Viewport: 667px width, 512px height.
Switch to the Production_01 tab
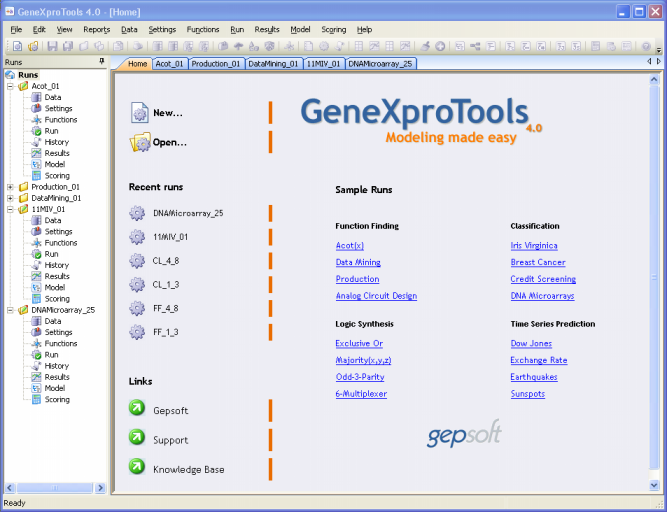coord(216,64)
